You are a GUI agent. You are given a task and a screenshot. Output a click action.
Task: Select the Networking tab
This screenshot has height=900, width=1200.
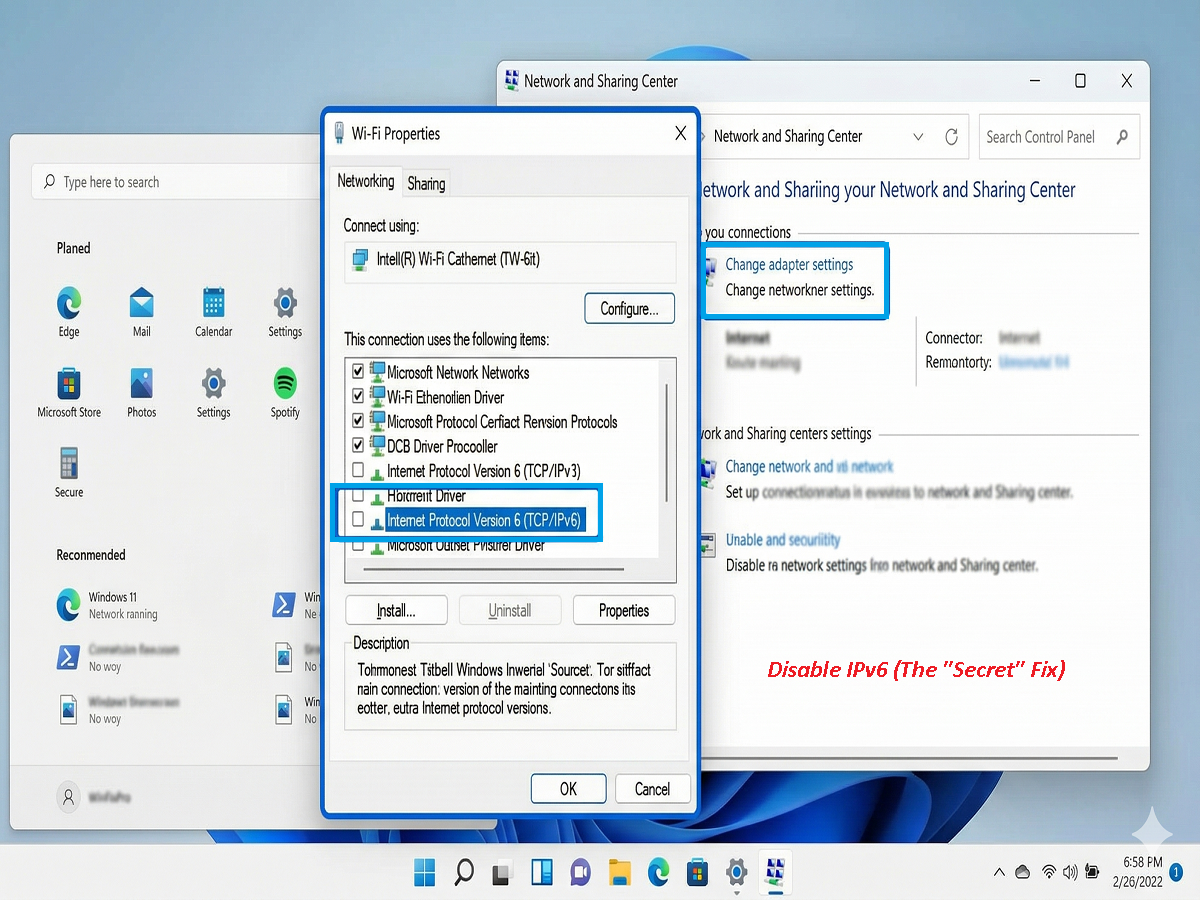click(365, 182)
